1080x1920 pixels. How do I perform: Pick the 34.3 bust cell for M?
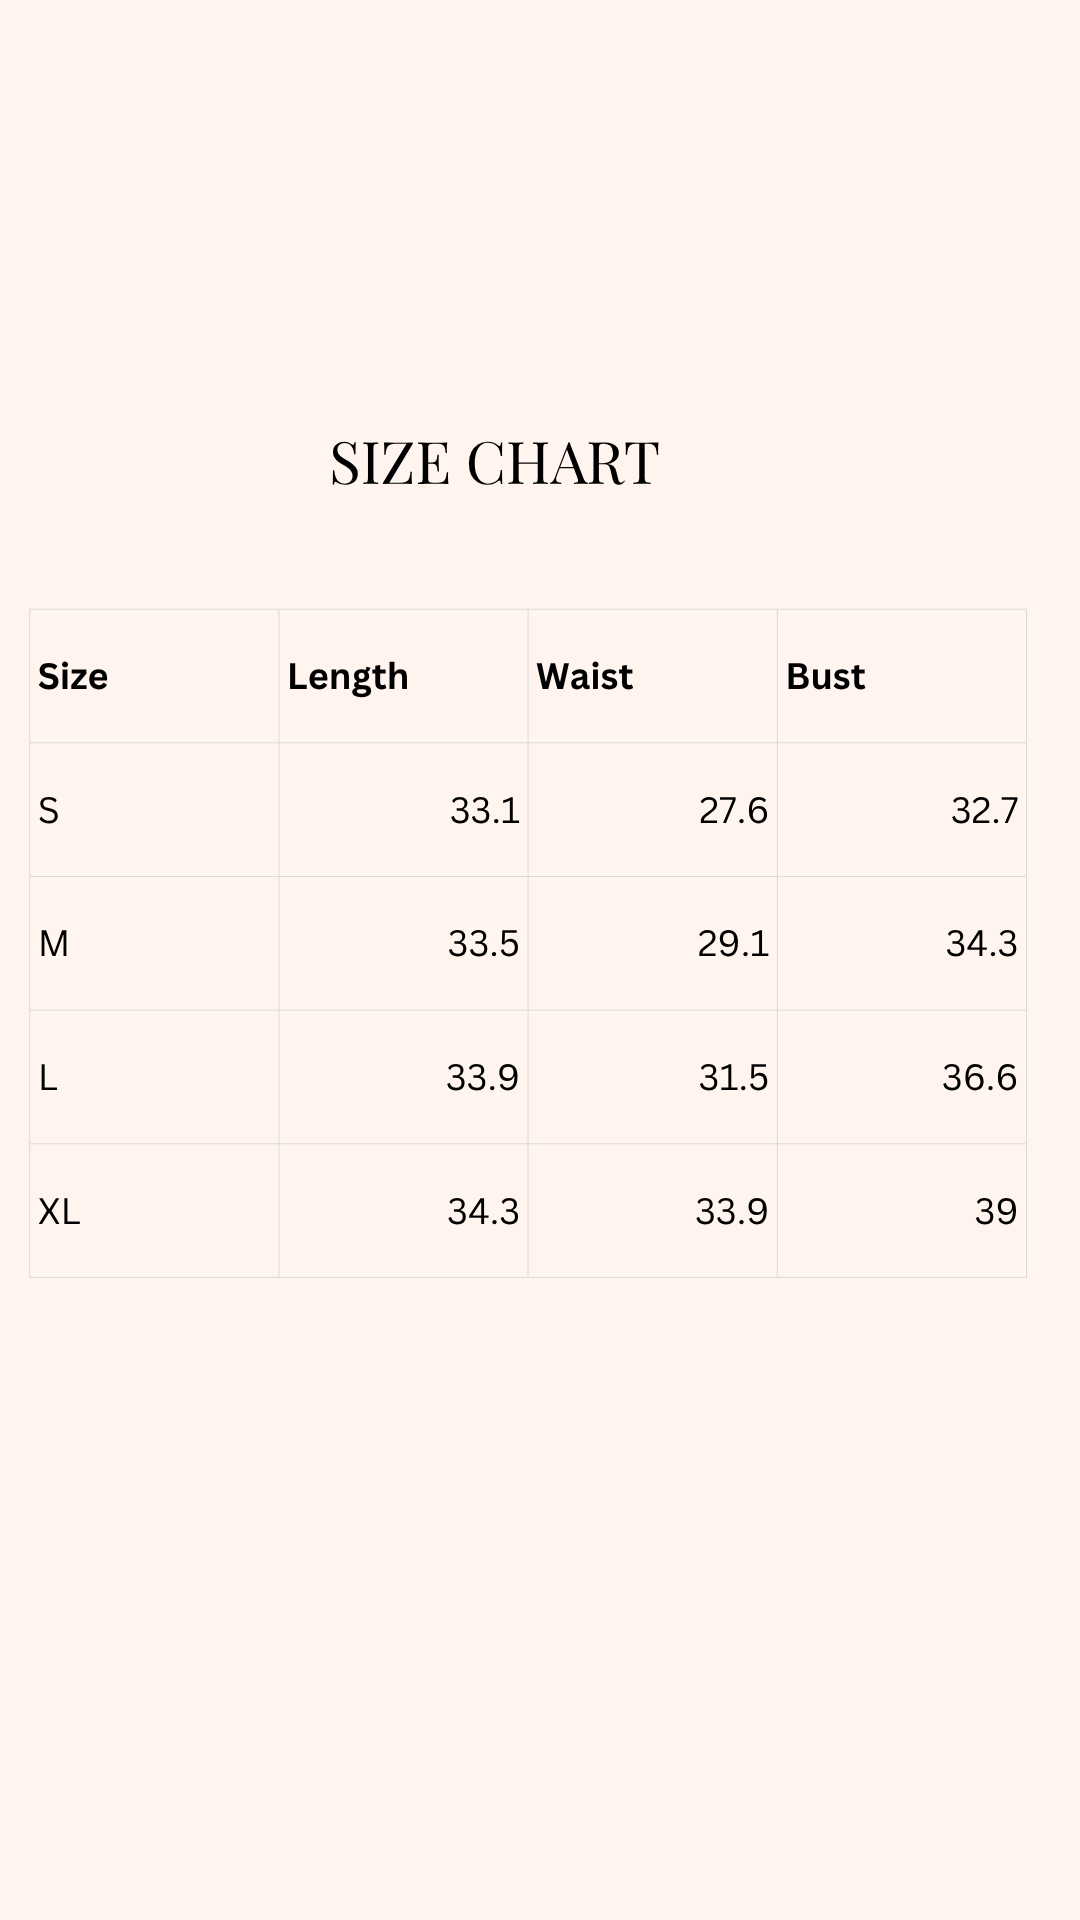click(982, 943)
